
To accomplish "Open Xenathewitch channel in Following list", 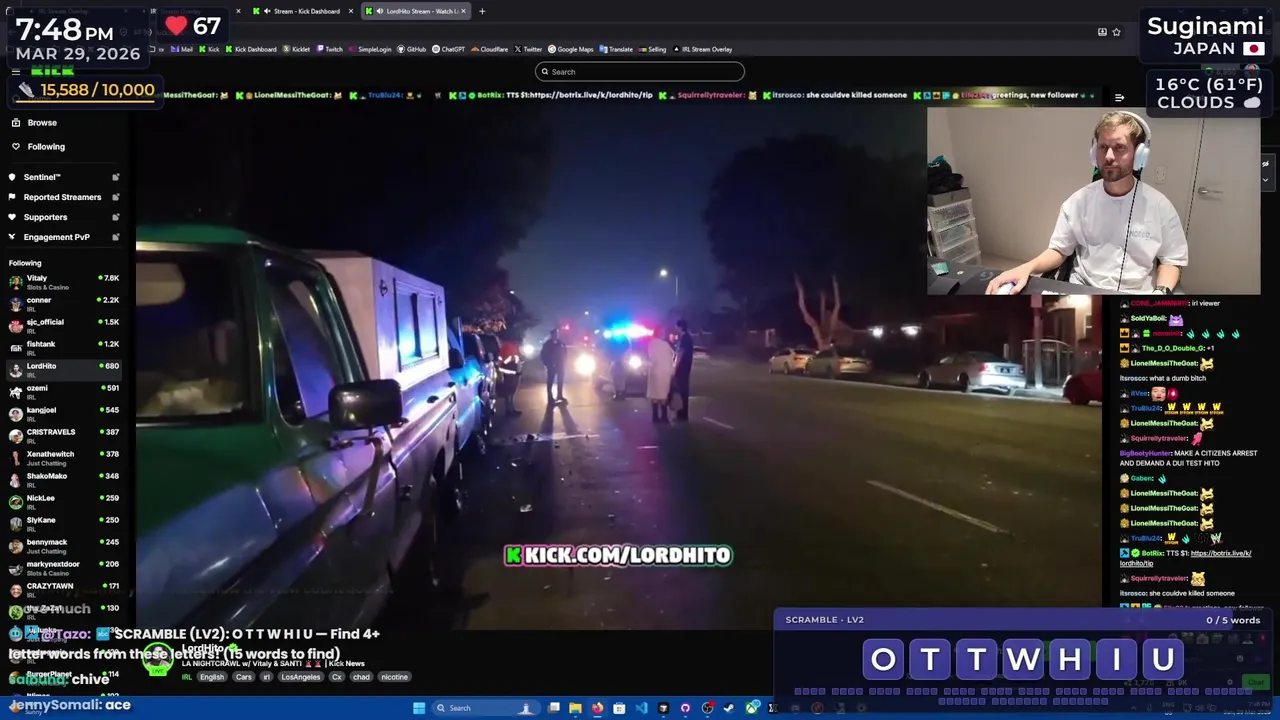I will [64, 458].
